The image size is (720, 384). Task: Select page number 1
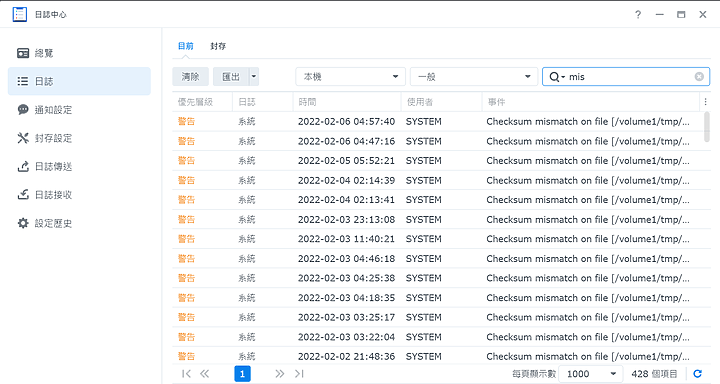[242, 374]
